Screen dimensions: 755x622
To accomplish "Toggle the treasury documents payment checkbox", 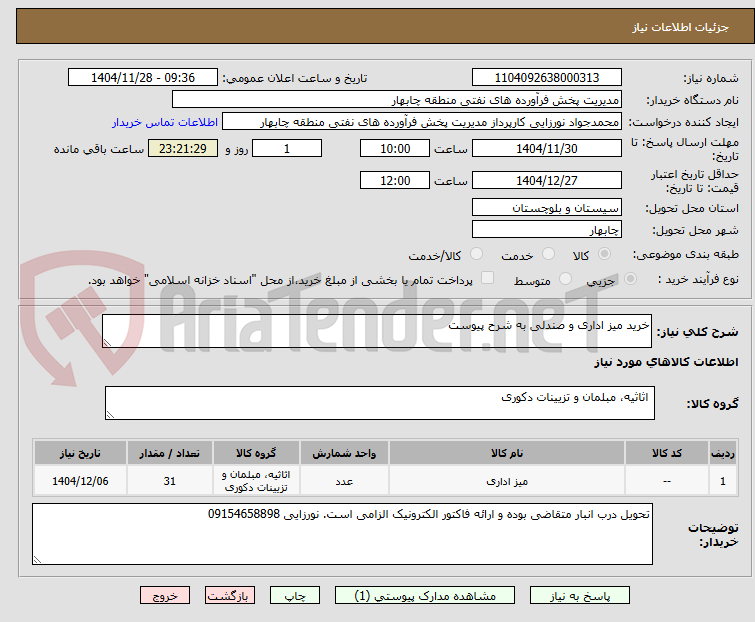I will 487,278.
